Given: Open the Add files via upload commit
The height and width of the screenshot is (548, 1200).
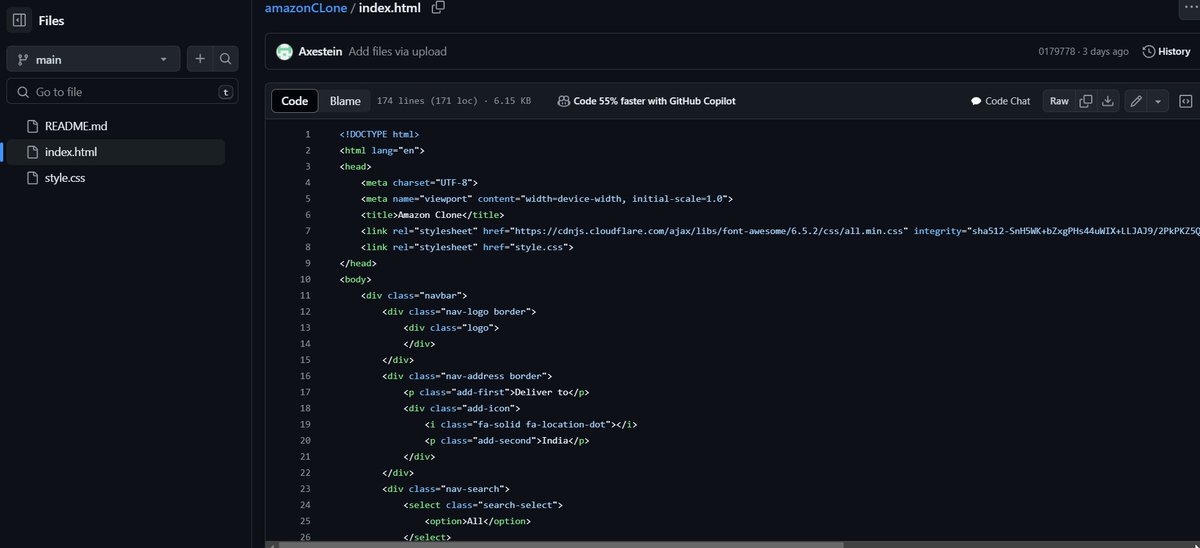Looking at the screenshot, I should point(398,51).
